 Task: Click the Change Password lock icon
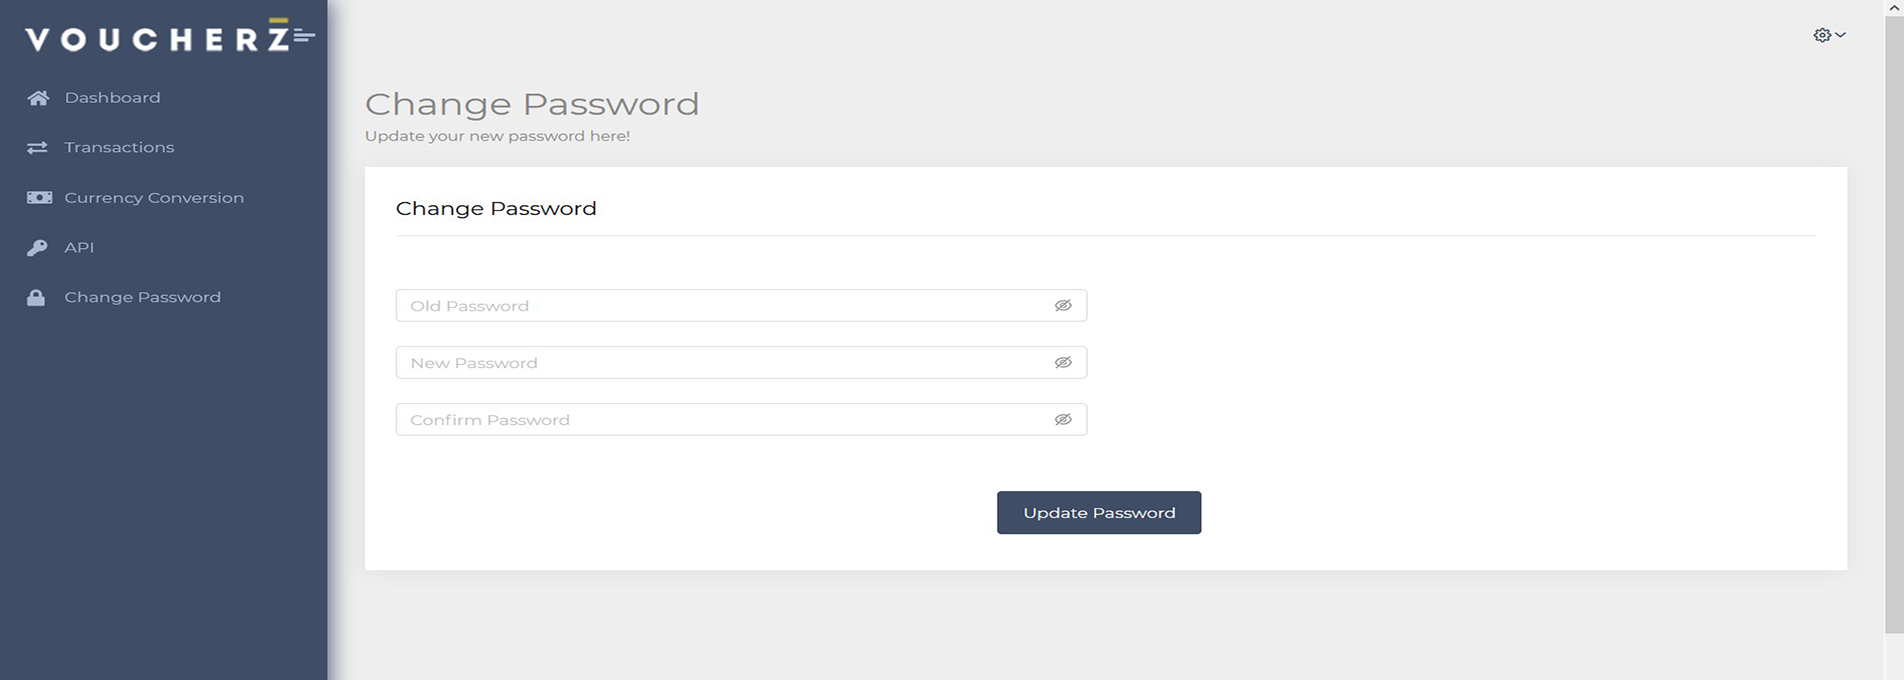point(36,298)
